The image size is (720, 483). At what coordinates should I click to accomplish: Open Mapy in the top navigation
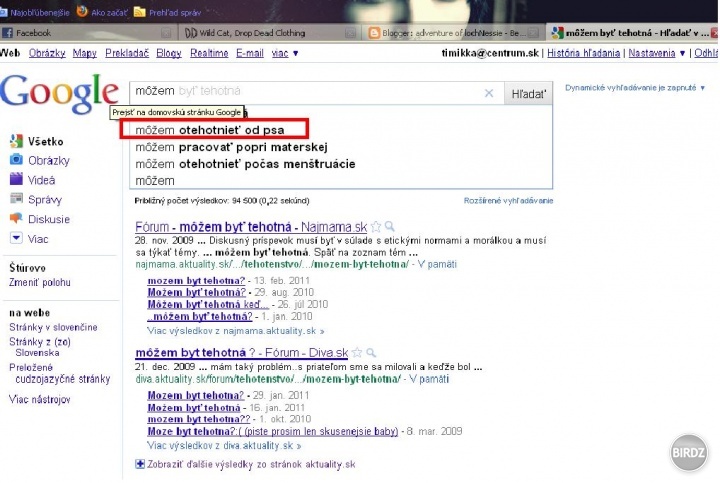tap(84, 53)
